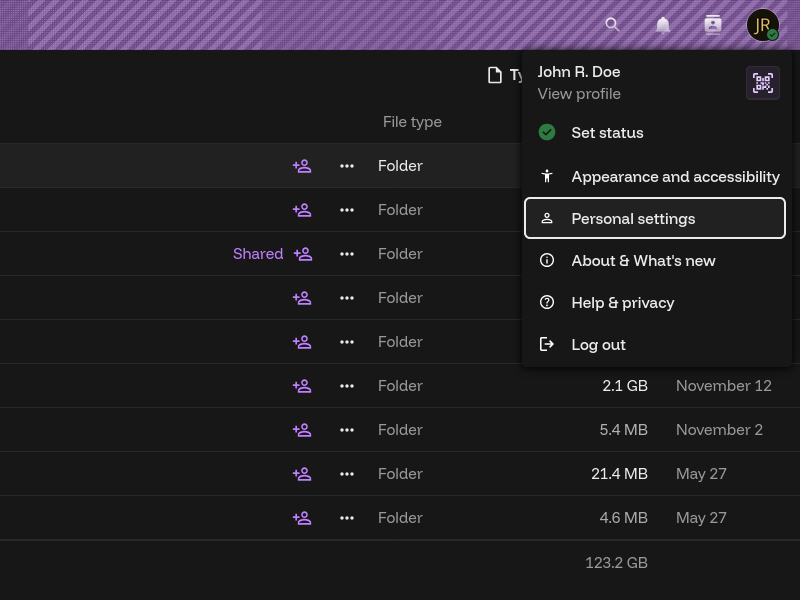Expand the three-dot actions on the Shared folder row
This screenshot has height=600, width=800.
point(347,254)
